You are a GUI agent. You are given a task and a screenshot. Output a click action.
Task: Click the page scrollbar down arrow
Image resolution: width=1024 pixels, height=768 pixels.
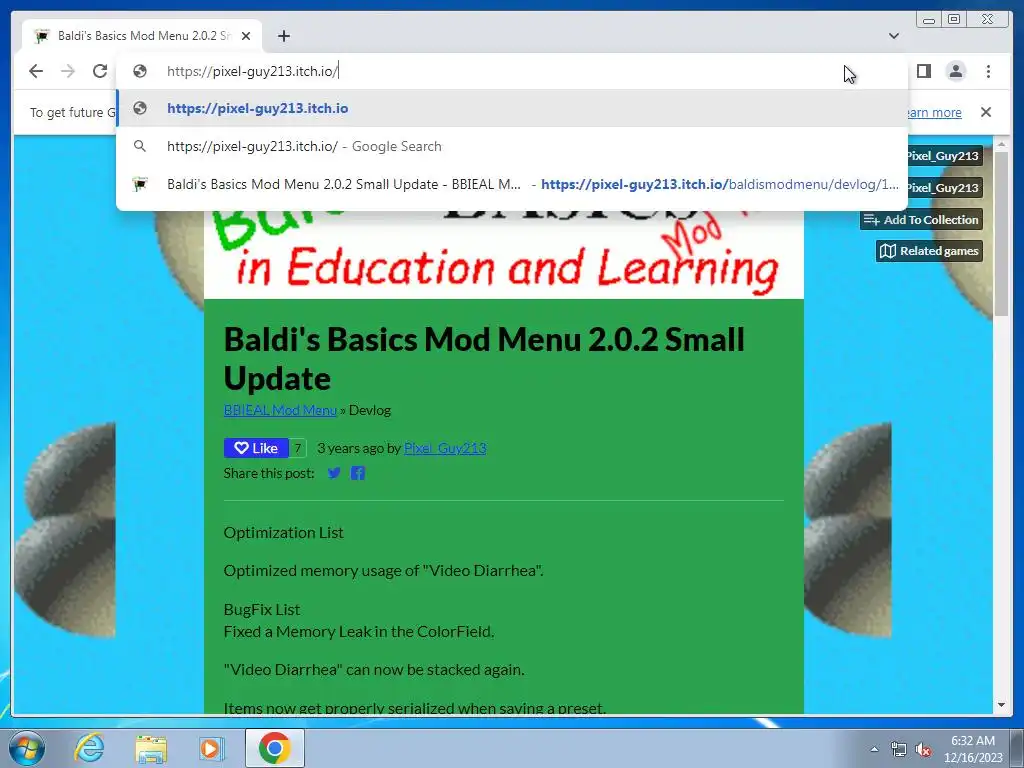[1002, 705]
